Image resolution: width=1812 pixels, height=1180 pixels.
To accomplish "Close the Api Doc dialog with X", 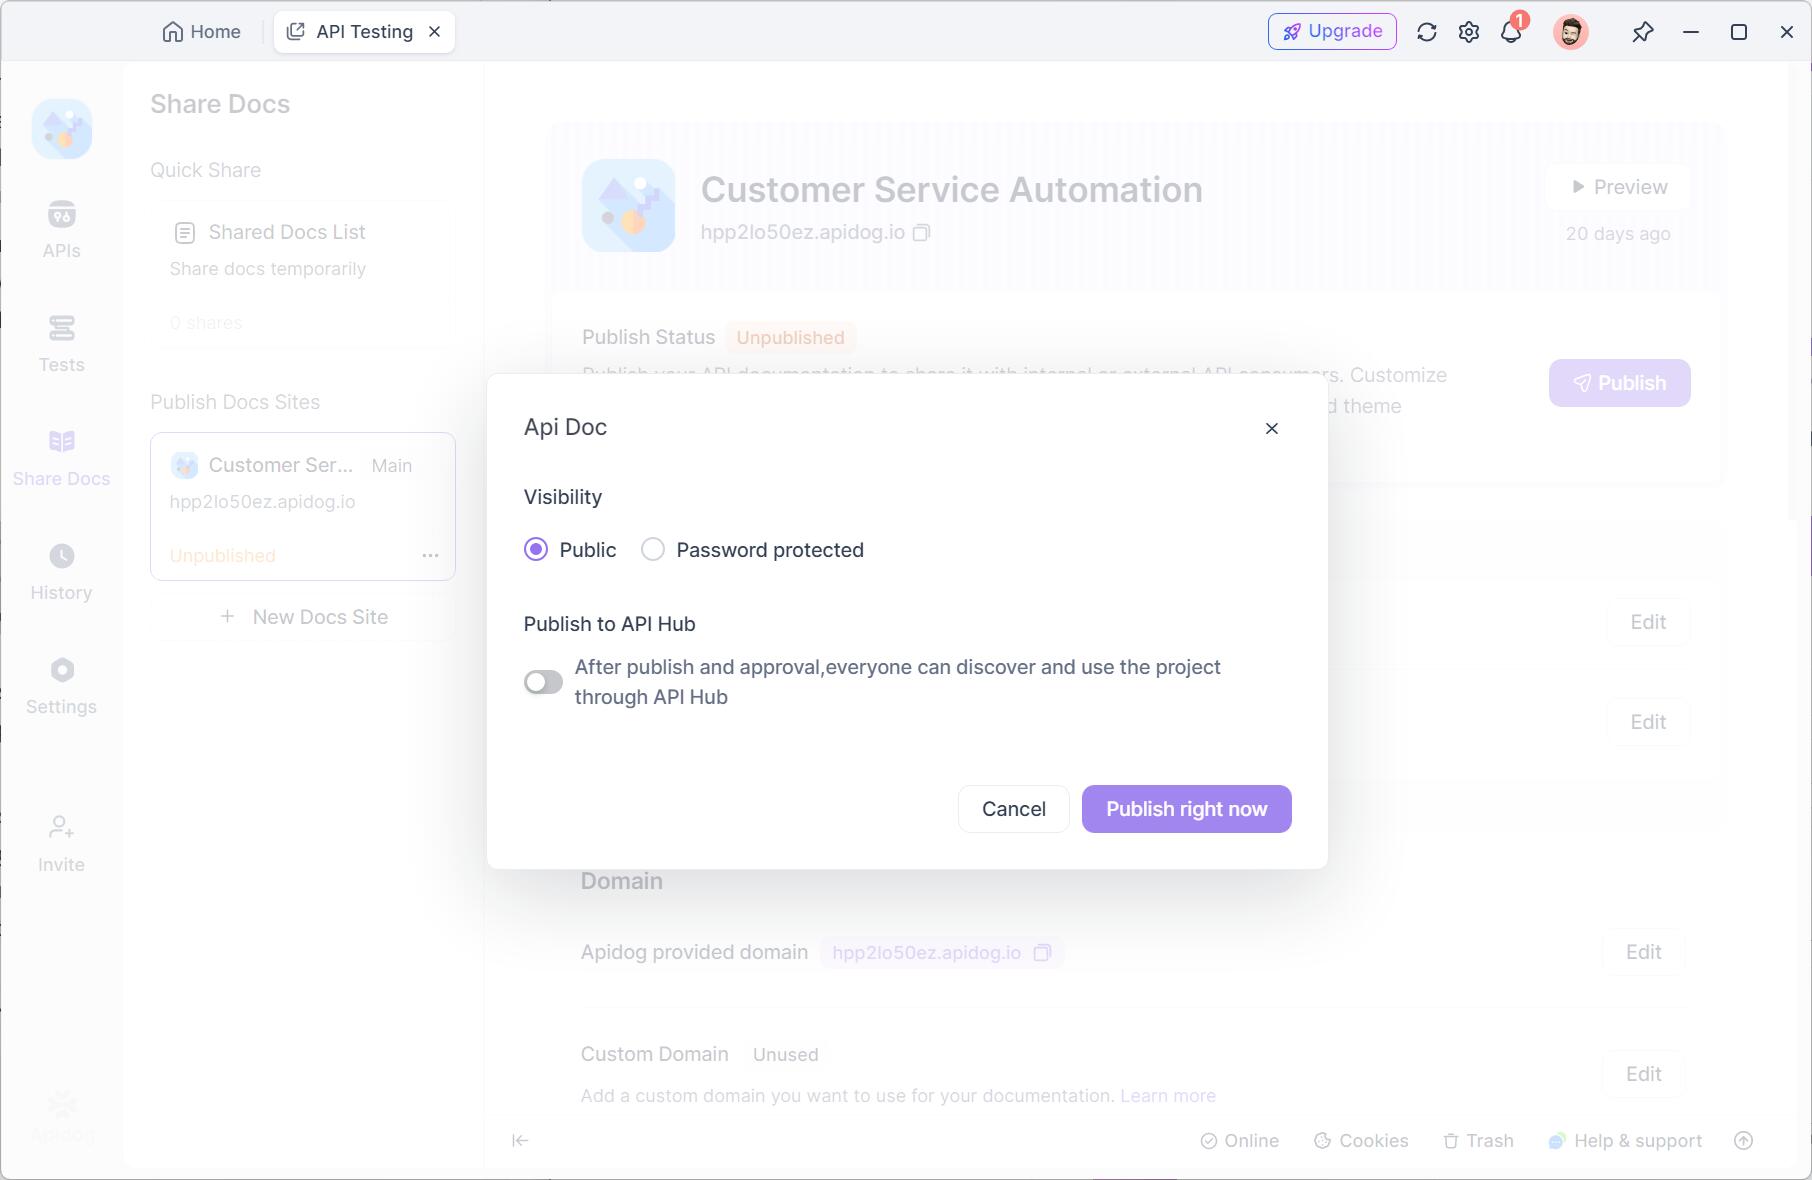I will (1272, 428).
